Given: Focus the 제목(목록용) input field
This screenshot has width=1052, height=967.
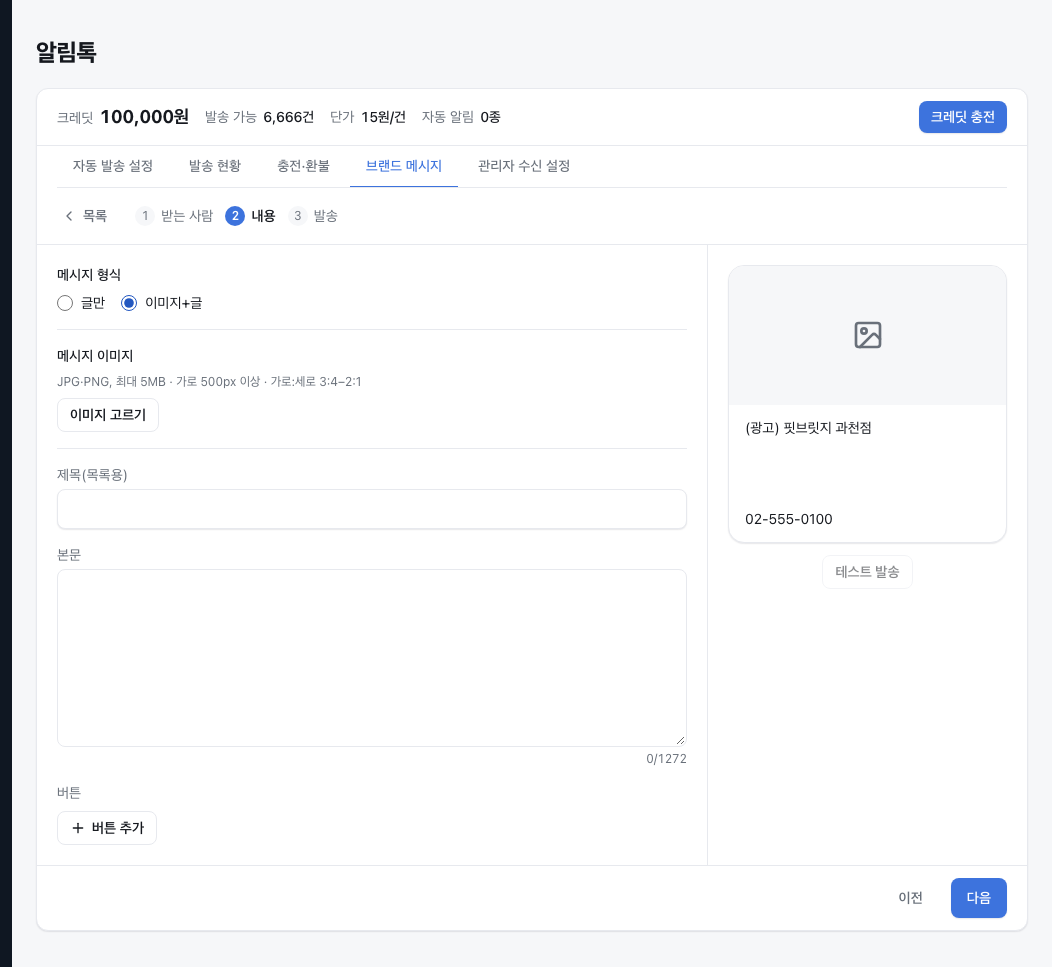Looking at the screenshot, I should pos(372,509).
